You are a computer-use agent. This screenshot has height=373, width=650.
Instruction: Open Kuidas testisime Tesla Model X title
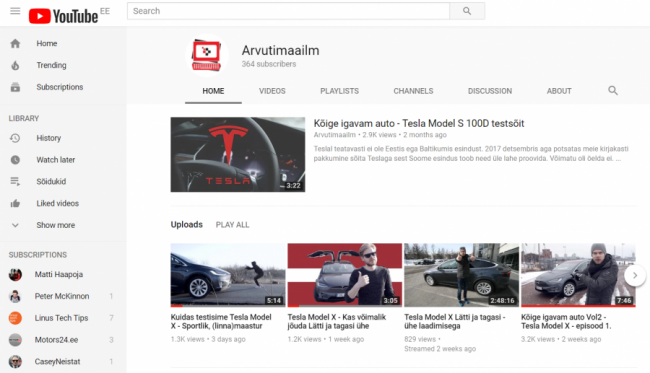[x=221, y=322]
